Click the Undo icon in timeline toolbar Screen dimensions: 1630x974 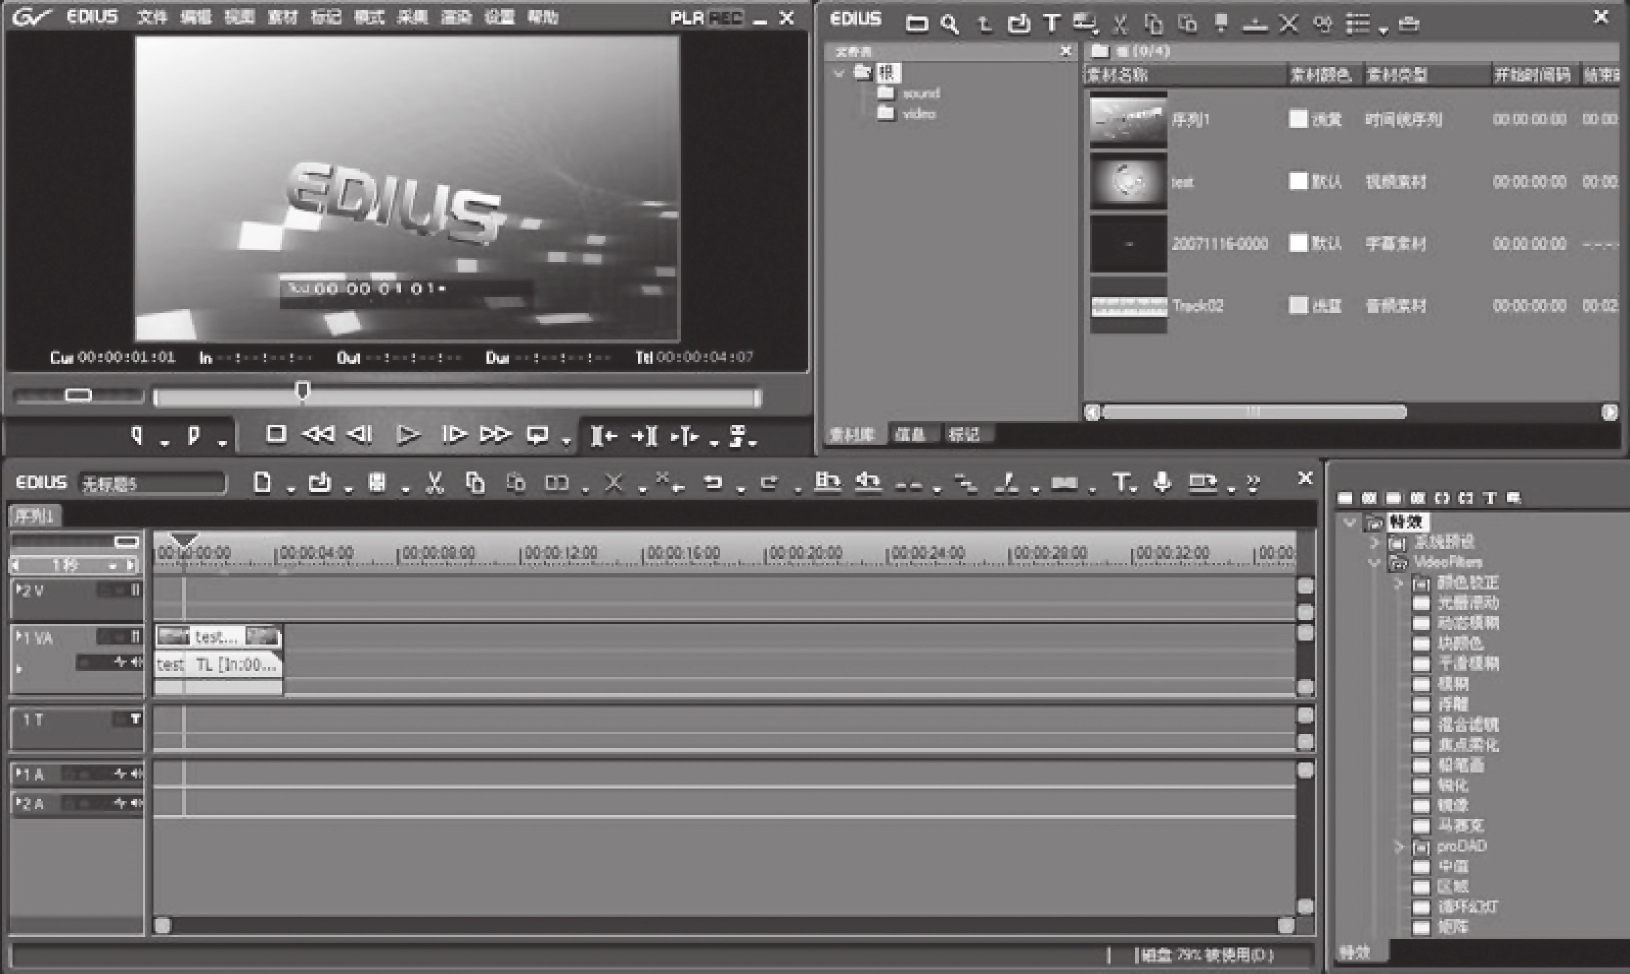[x=713, y=483]
